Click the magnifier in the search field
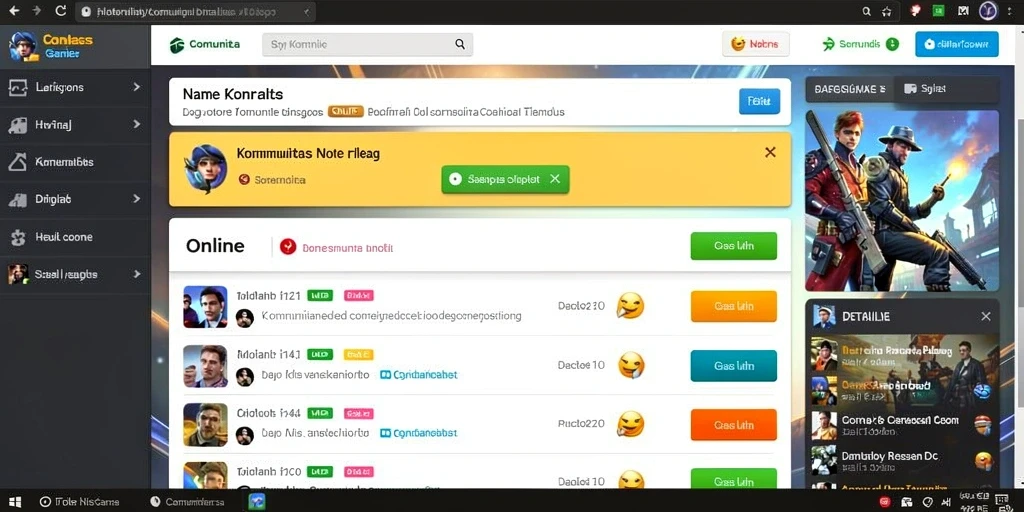The image size is (1024, 512). coord(460,44)
